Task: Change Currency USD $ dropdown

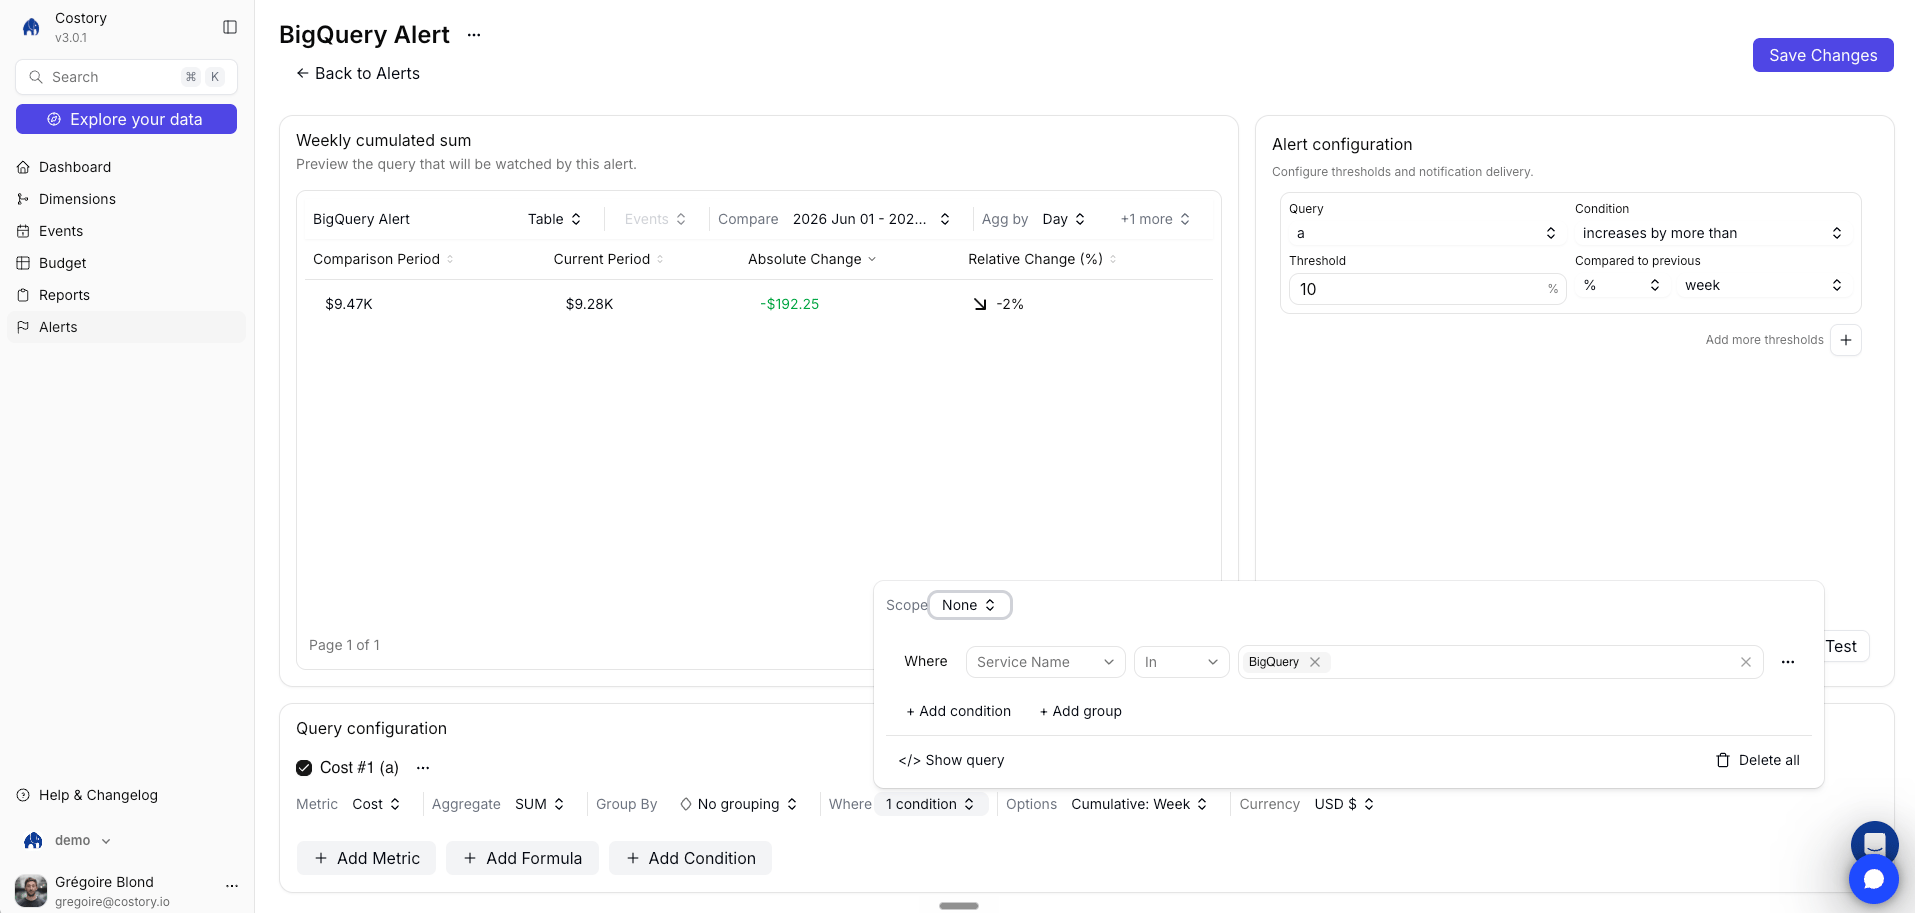Action: 1344,804
